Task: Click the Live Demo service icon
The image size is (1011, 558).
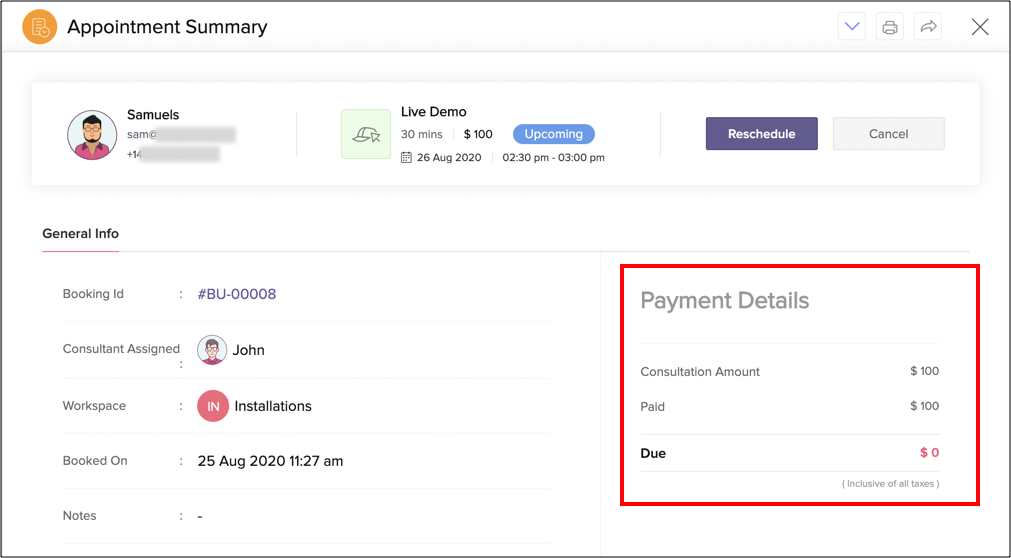Action: click(366, 134)
